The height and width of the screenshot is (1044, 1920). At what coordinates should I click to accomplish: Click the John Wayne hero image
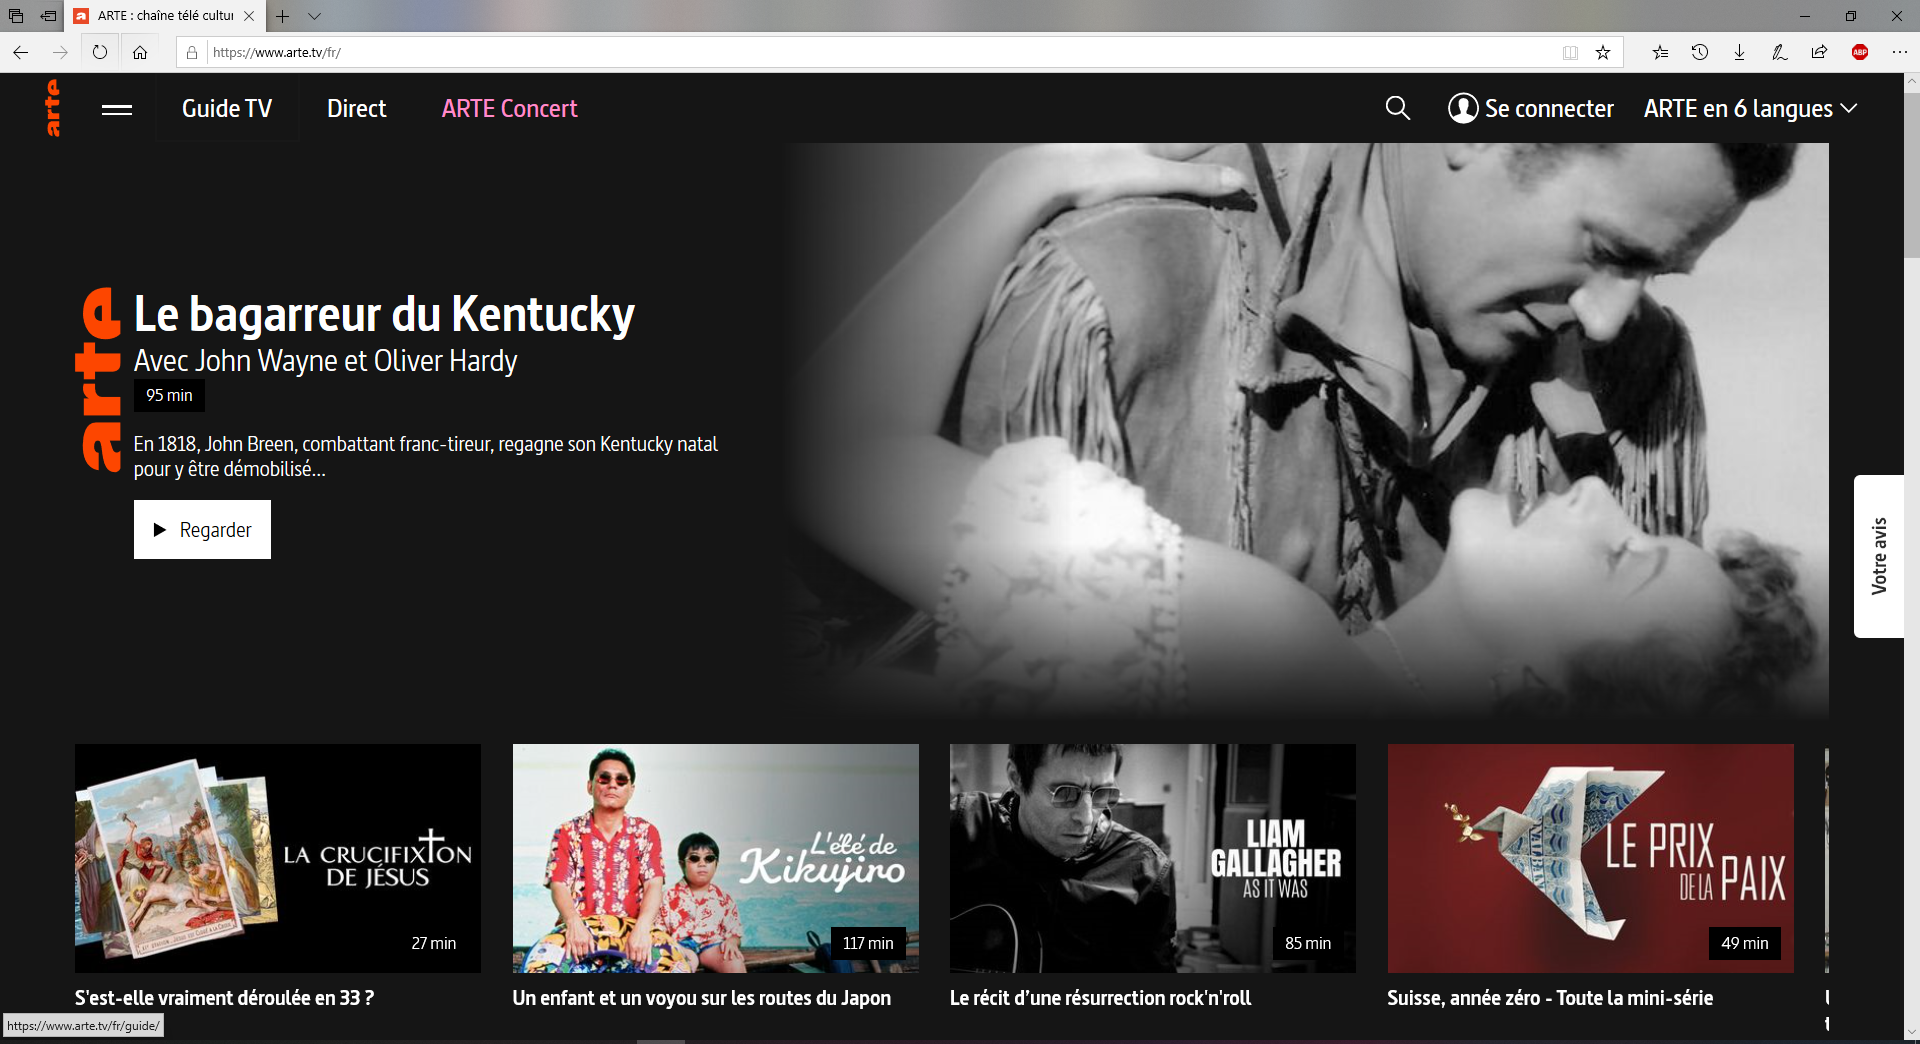click(x=1306, y=430)
